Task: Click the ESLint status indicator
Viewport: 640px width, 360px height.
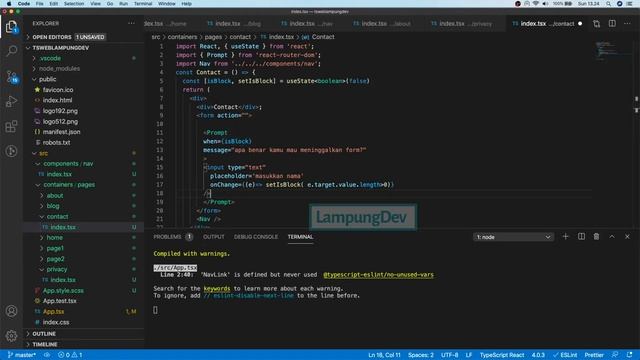Action: [565, 355]
